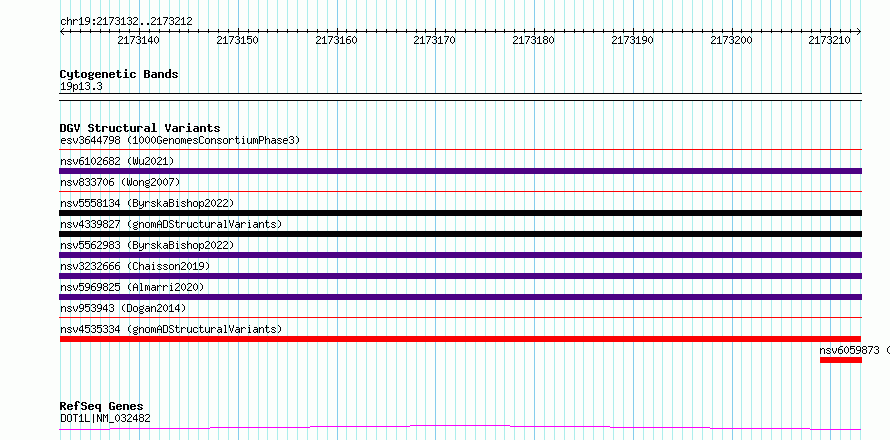The width and height of the screenshot is (890, 440).
Task: Open variant esv3644798 (1000GenomesConsortiumPhase3)
Action: [x=180, y=140]
